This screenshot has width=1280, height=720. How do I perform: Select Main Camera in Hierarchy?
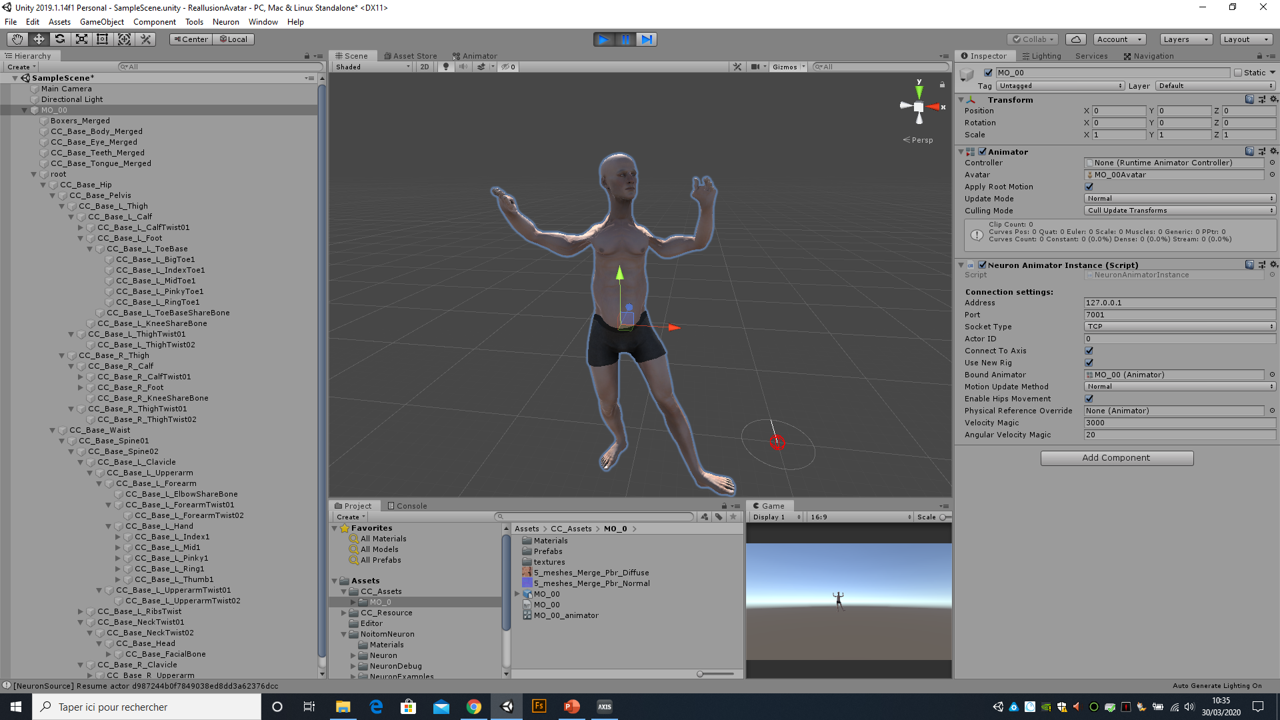pyautogui.click(x=66, y=89)
